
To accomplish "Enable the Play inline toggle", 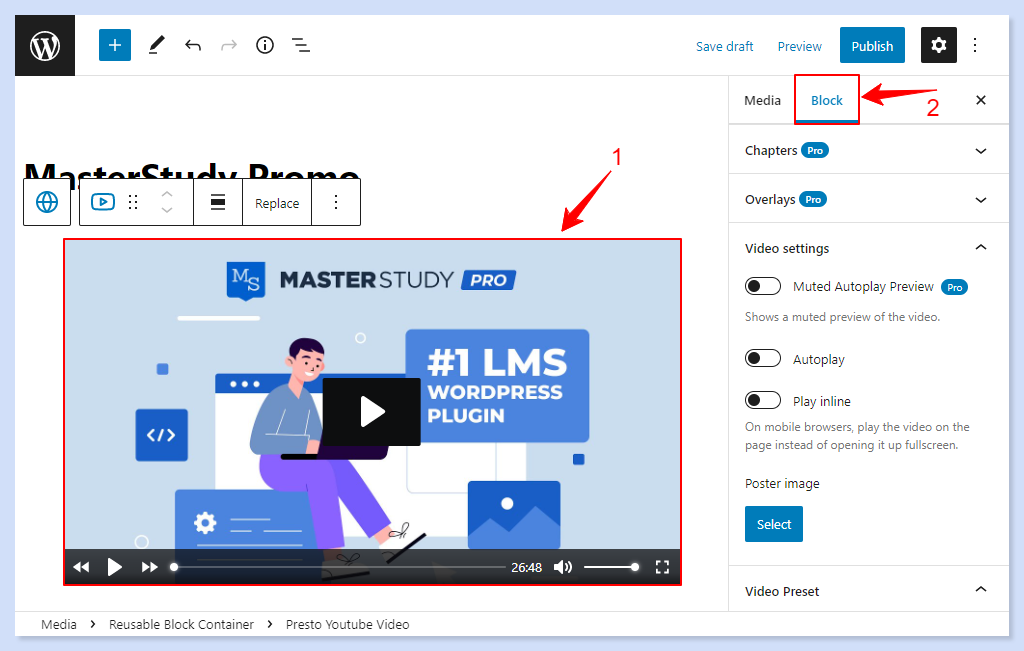I will pyautogui.click(x=763, y=401).
